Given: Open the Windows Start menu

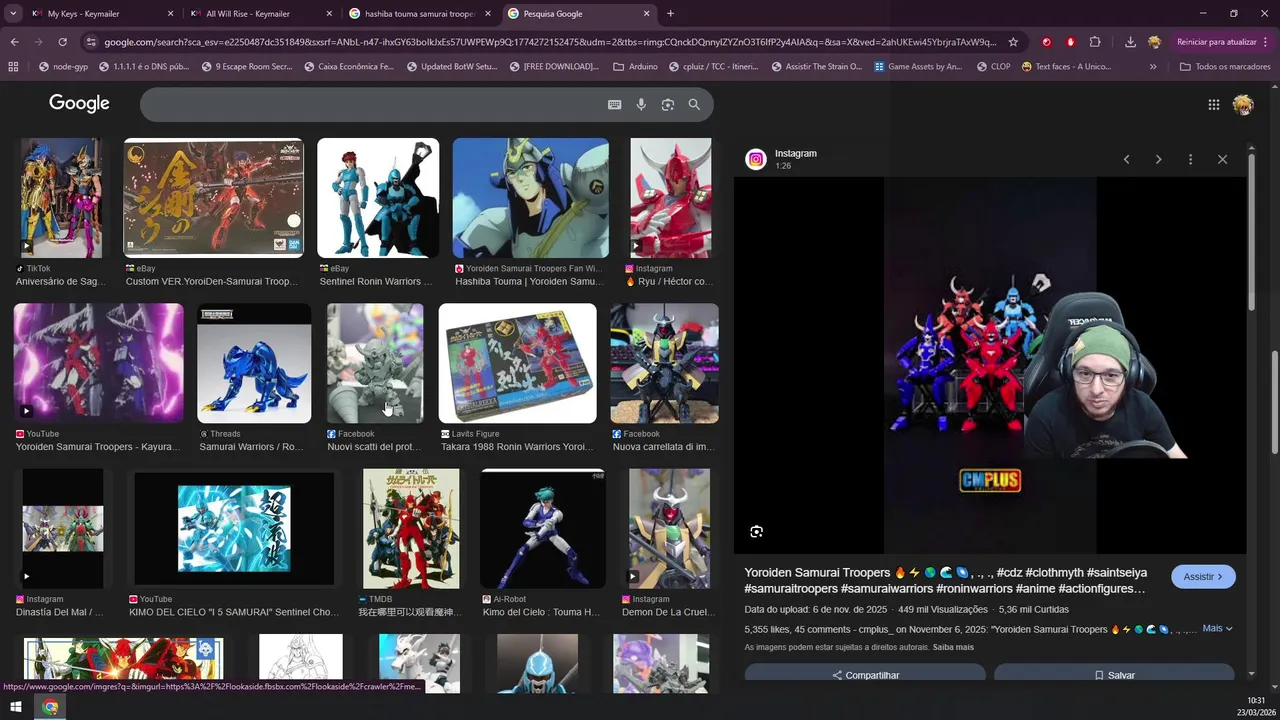Looking at the screenshot, I should click(x=15, y=707).
